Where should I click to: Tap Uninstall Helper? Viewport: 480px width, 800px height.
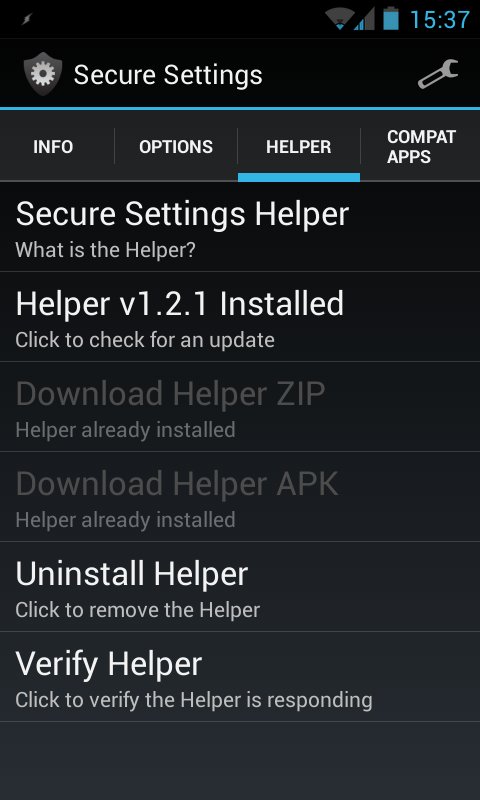tap(240, 586)
